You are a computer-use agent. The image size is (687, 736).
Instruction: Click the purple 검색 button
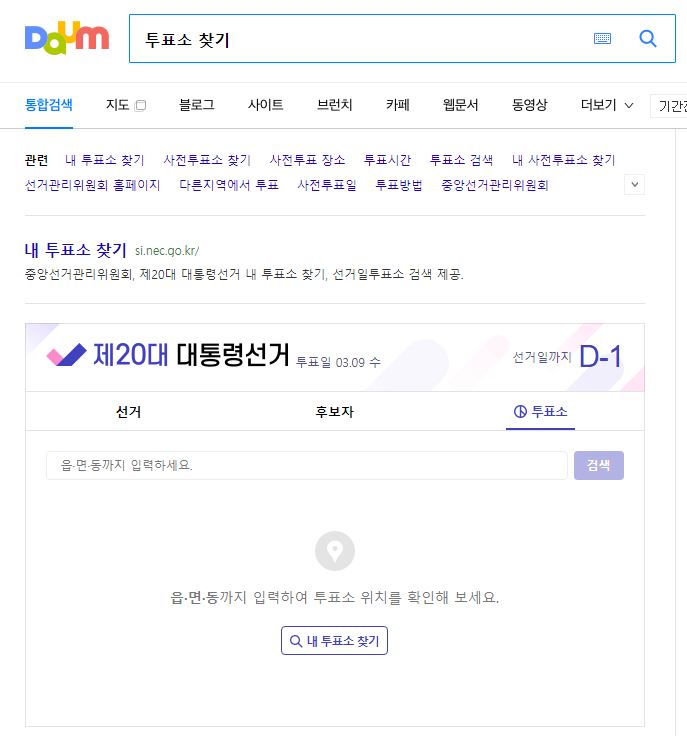point(599,465)
